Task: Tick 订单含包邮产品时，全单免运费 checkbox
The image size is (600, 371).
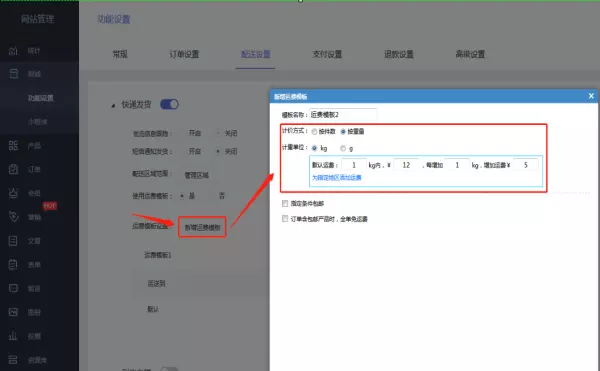Action: click(285, 219)
